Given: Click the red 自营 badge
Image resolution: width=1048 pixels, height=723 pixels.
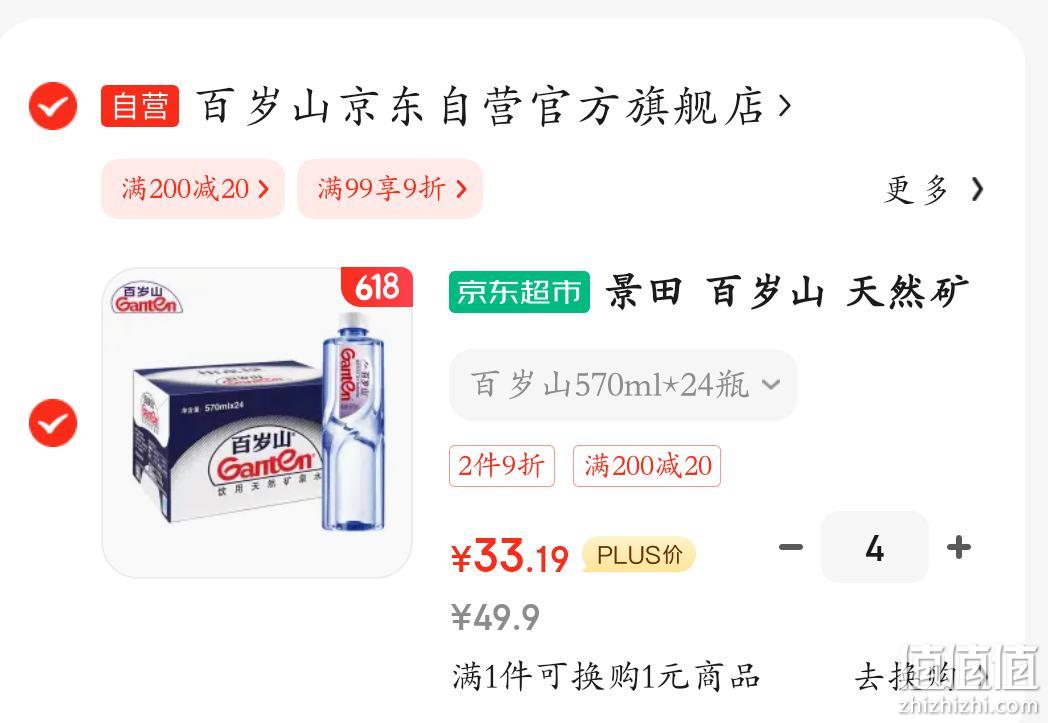Looking at the screenshot, I should coord(140,106).
